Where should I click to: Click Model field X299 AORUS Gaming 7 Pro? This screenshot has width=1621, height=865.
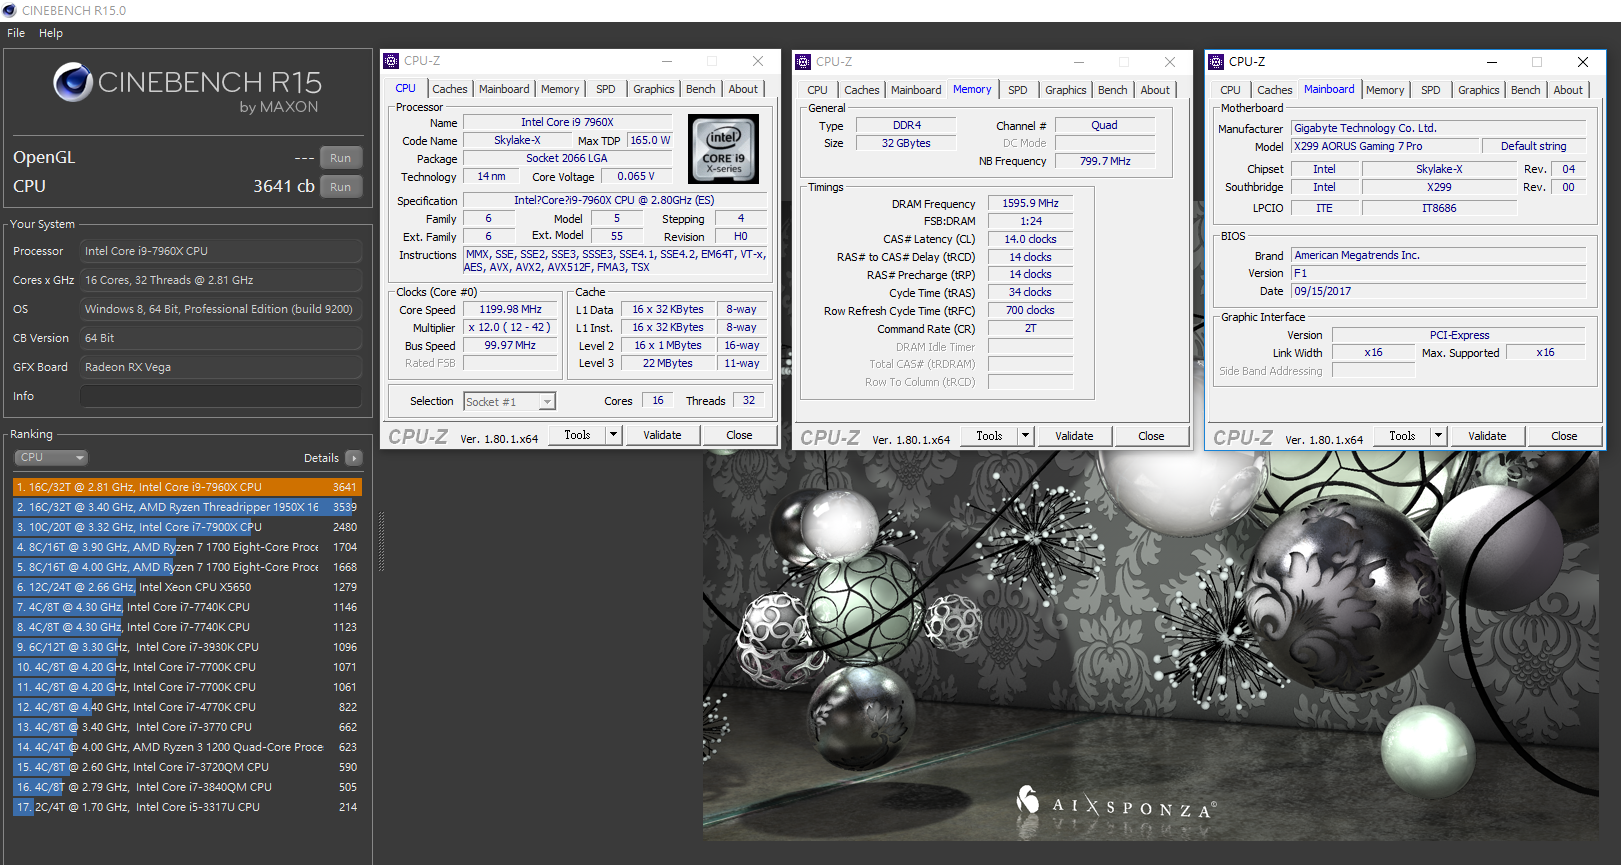coord(1384,146)
